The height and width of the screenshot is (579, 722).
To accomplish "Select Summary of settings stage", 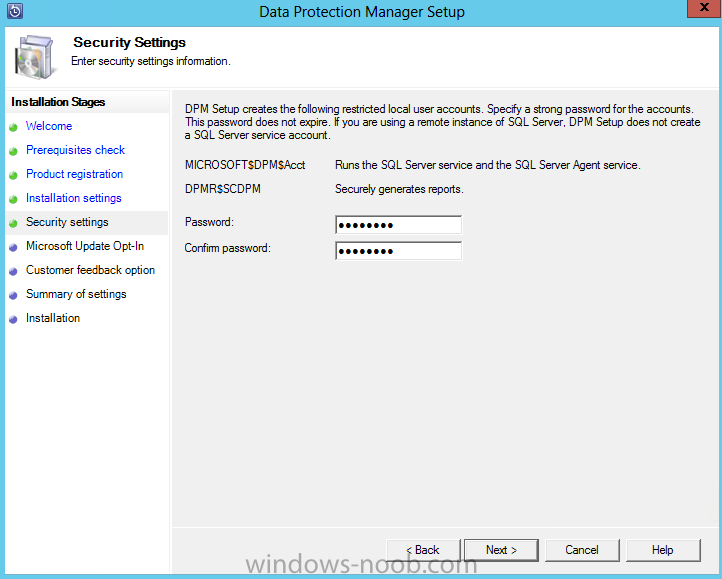I will tap(76, 294).
